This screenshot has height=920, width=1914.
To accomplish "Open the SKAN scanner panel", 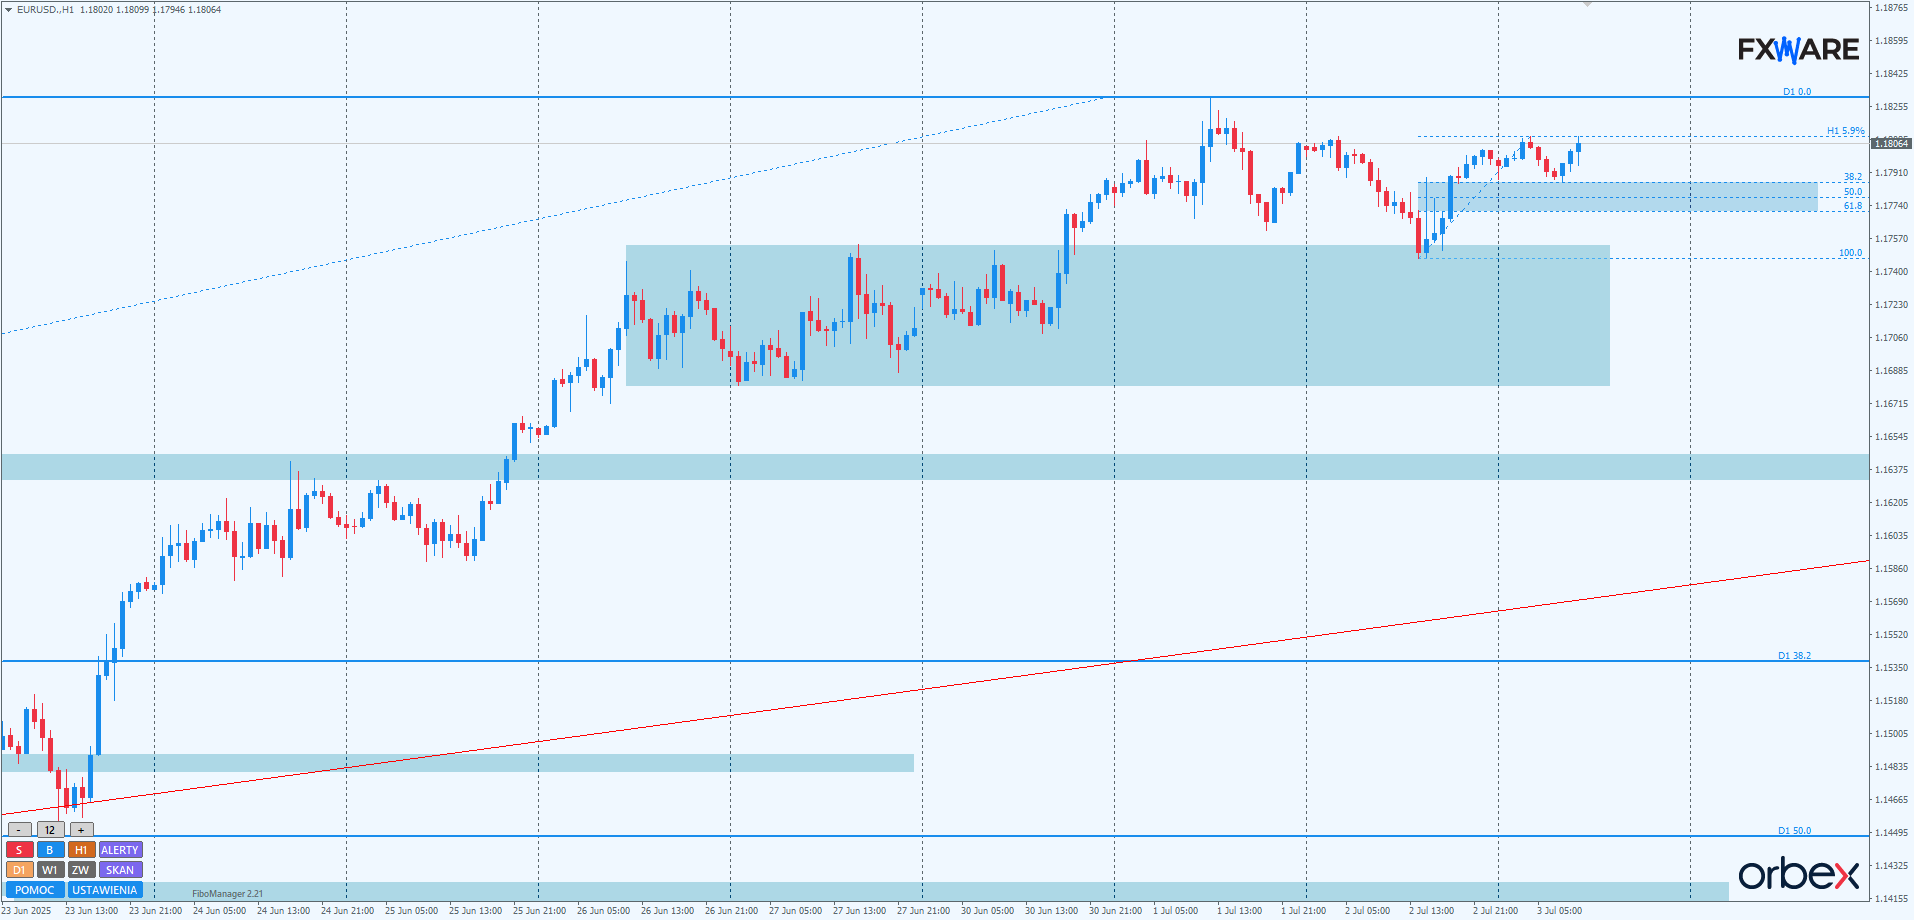I will click(120, 870).
